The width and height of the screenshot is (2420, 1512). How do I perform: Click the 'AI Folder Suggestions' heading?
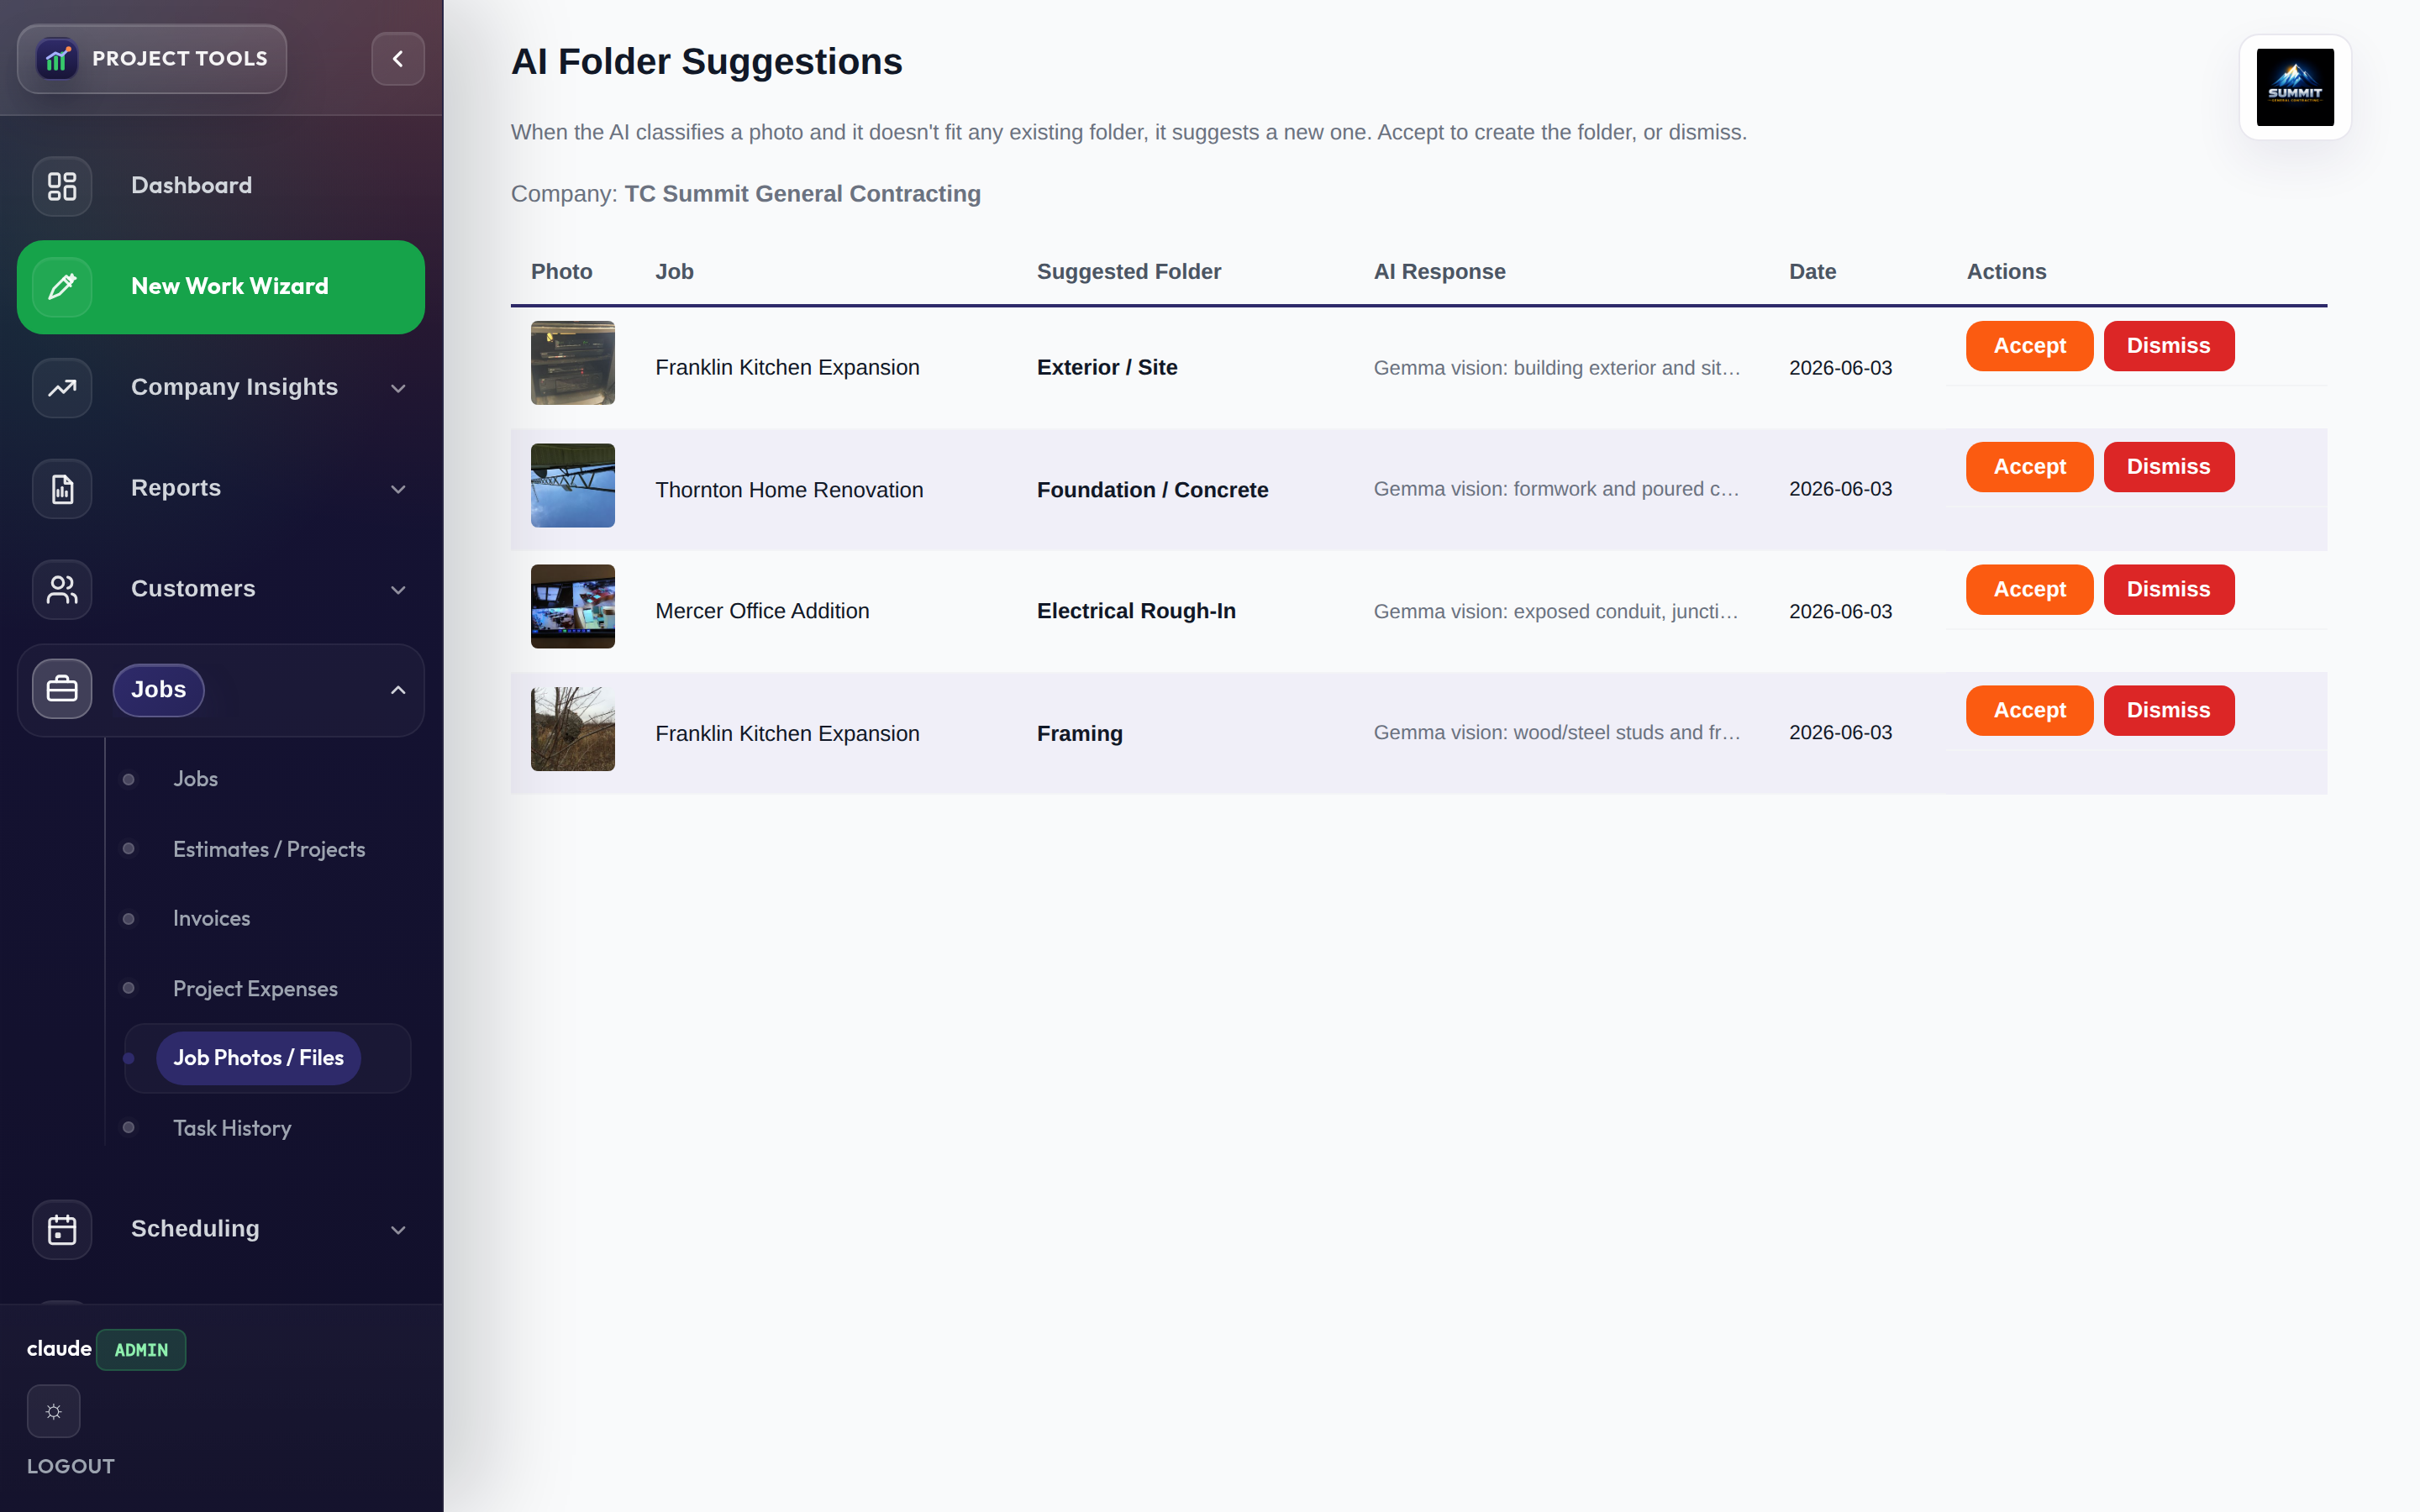click(x=706, y=62)
